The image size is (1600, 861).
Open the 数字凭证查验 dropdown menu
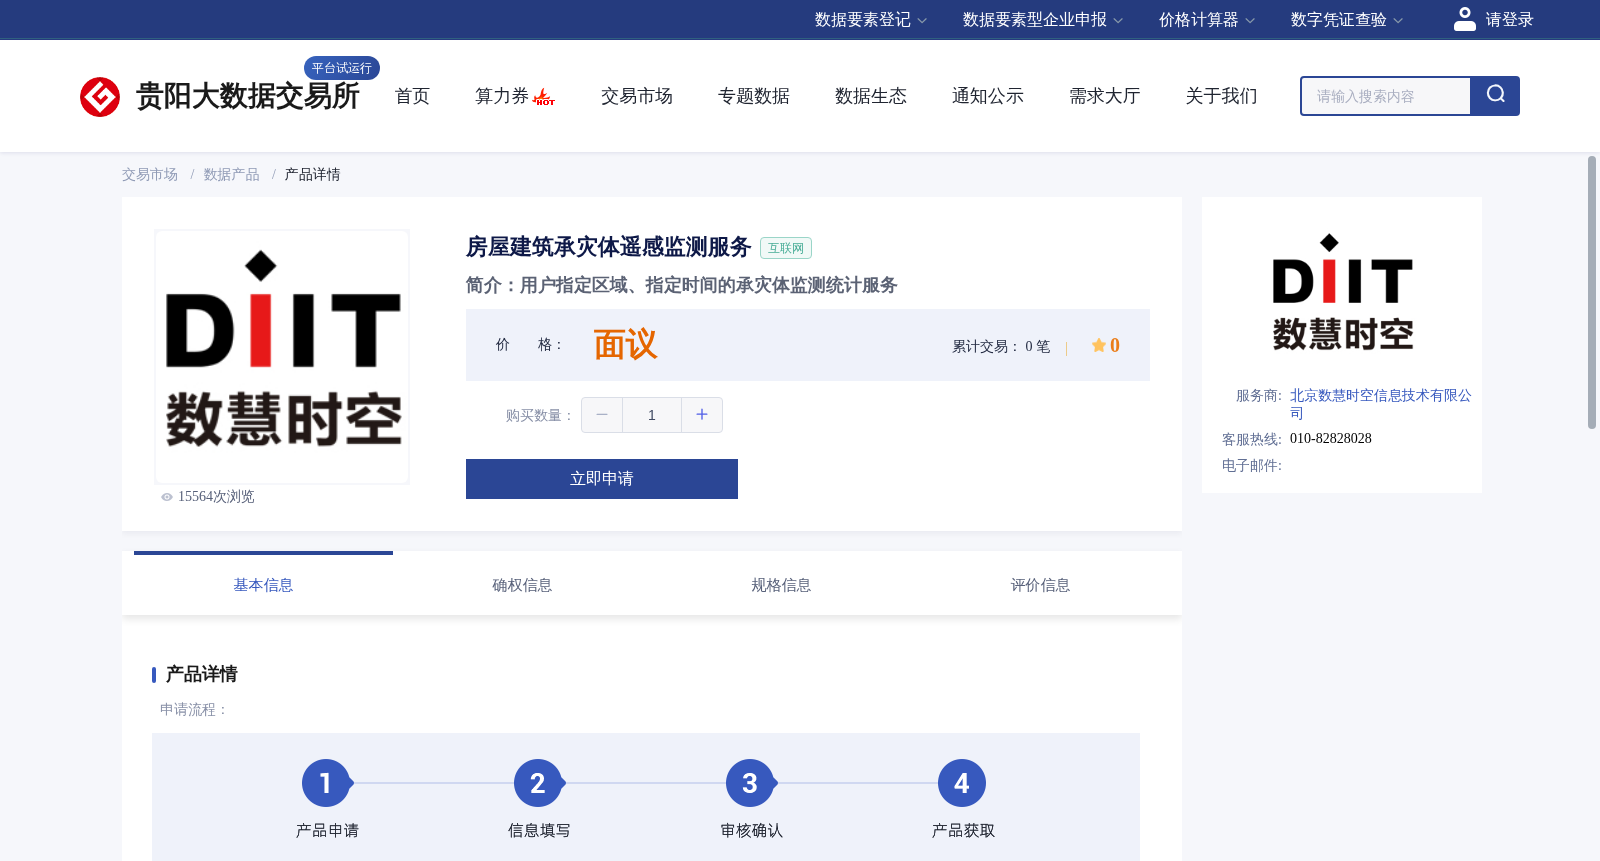[x=1347, y=20]
